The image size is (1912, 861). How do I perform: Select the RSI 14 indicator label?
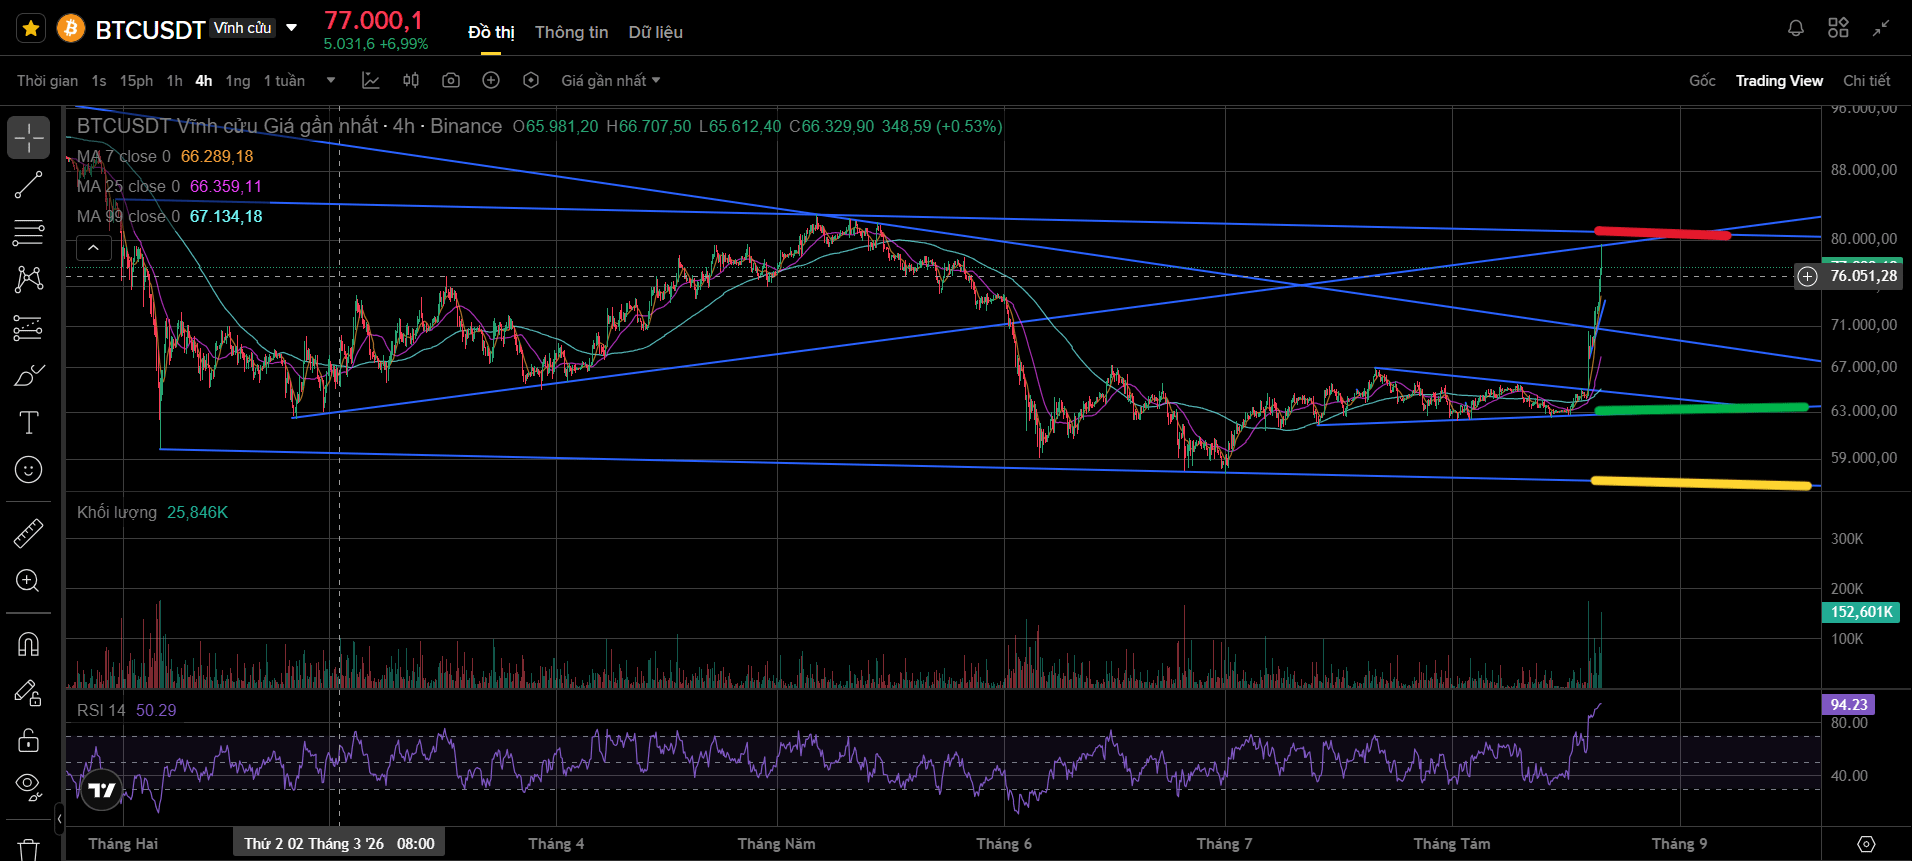click(101, 711)
